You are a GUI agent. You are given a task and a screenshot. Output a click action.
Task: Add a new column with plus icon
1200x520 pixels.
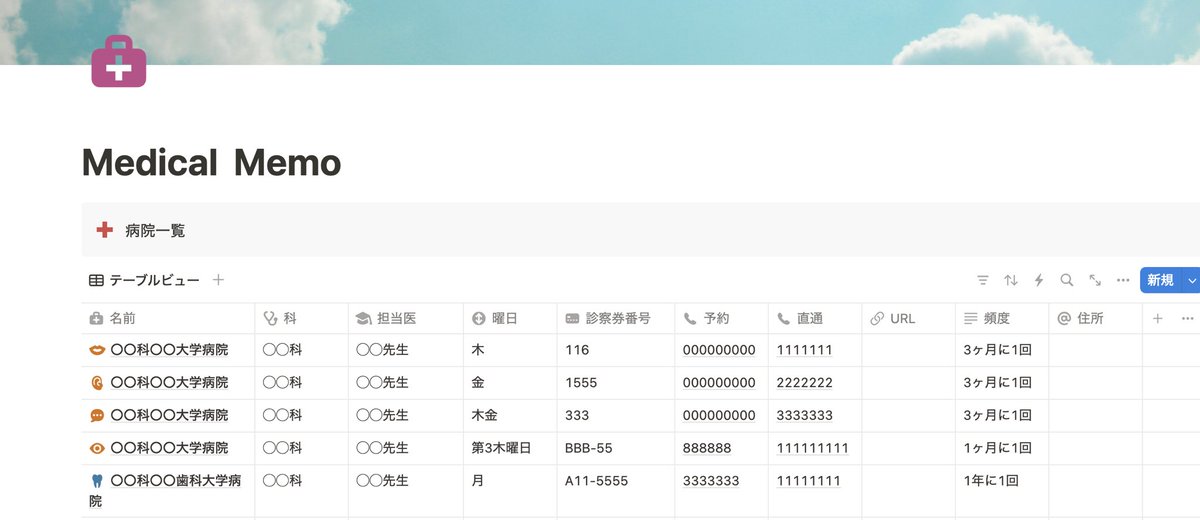tap(1158, 319)
